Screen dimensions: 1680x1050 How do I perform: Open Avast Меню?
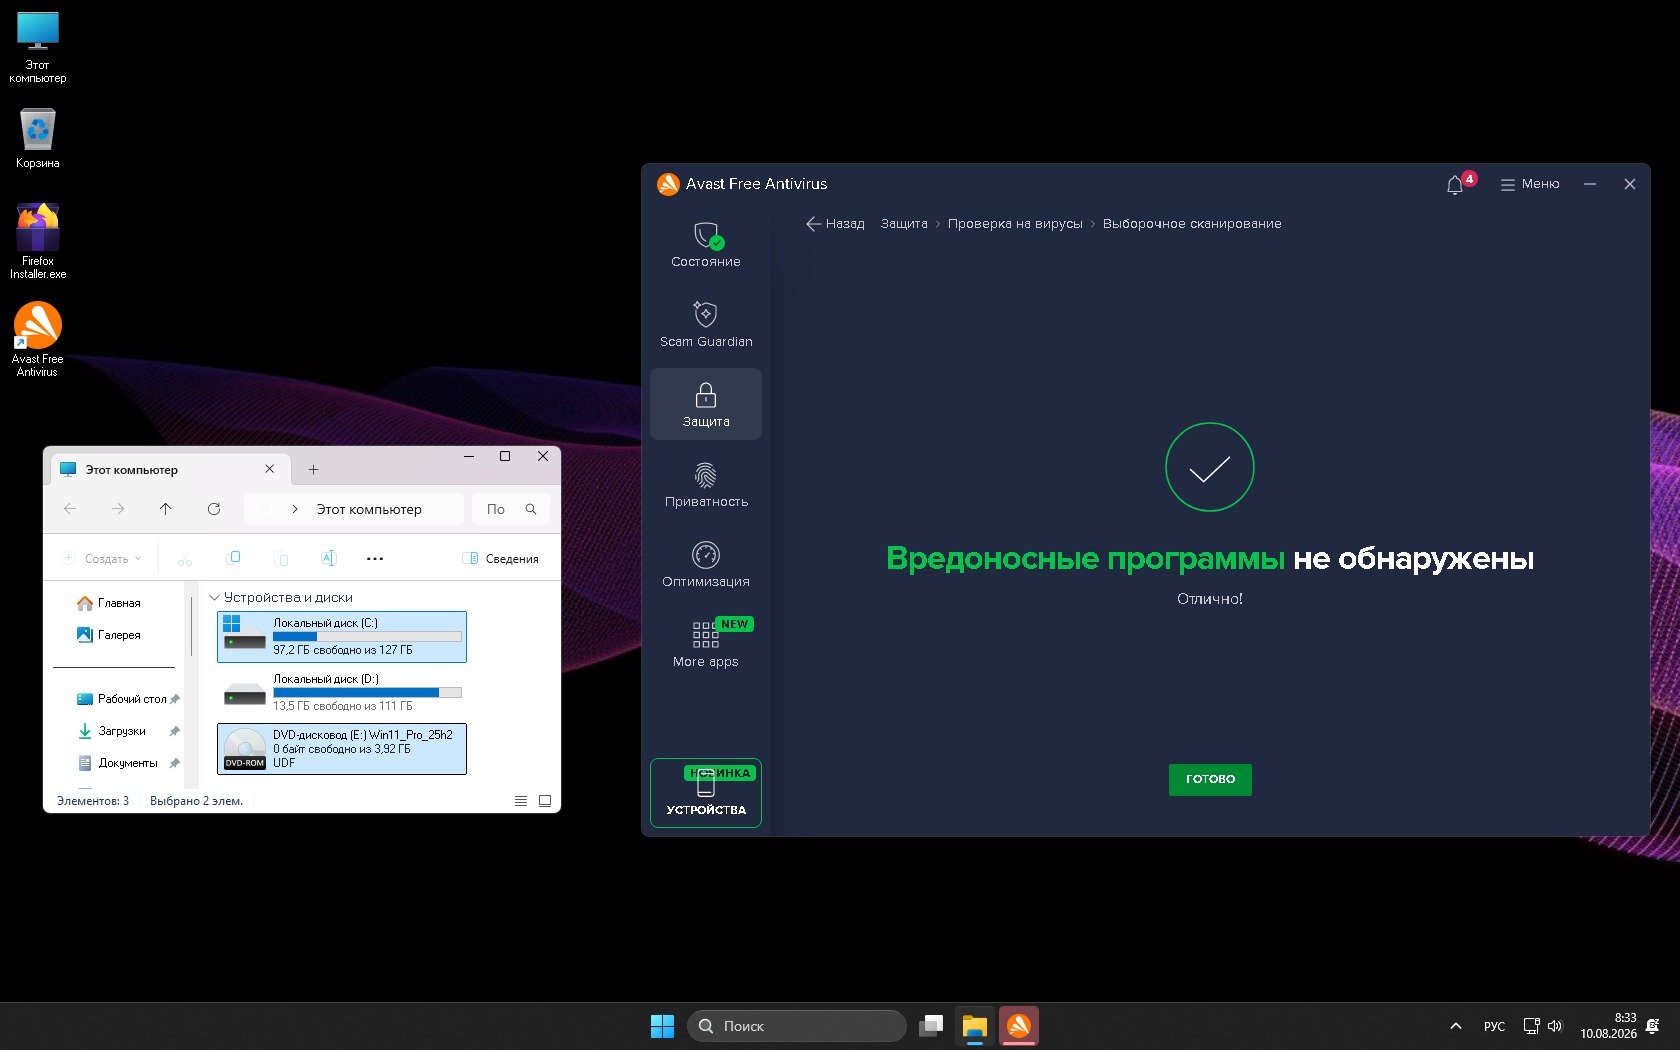pos(1530,184)
